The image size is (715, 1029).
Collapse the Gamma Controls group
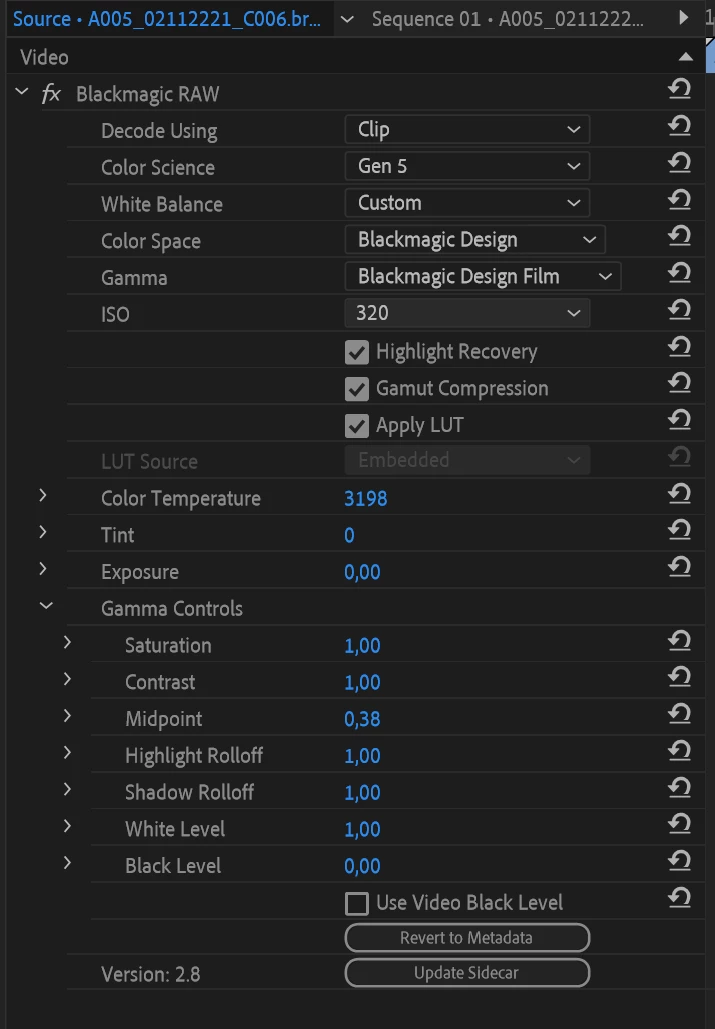point(46,606)
